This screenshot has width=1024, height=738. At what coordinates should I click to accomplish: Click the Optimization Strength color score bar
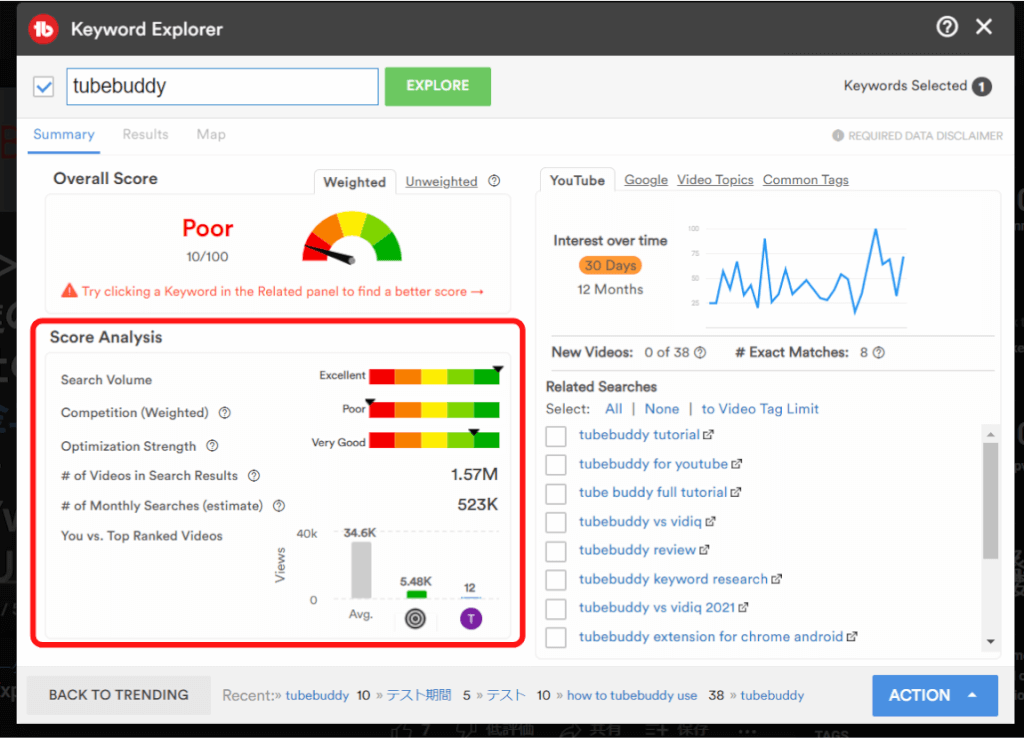(434, 440)
